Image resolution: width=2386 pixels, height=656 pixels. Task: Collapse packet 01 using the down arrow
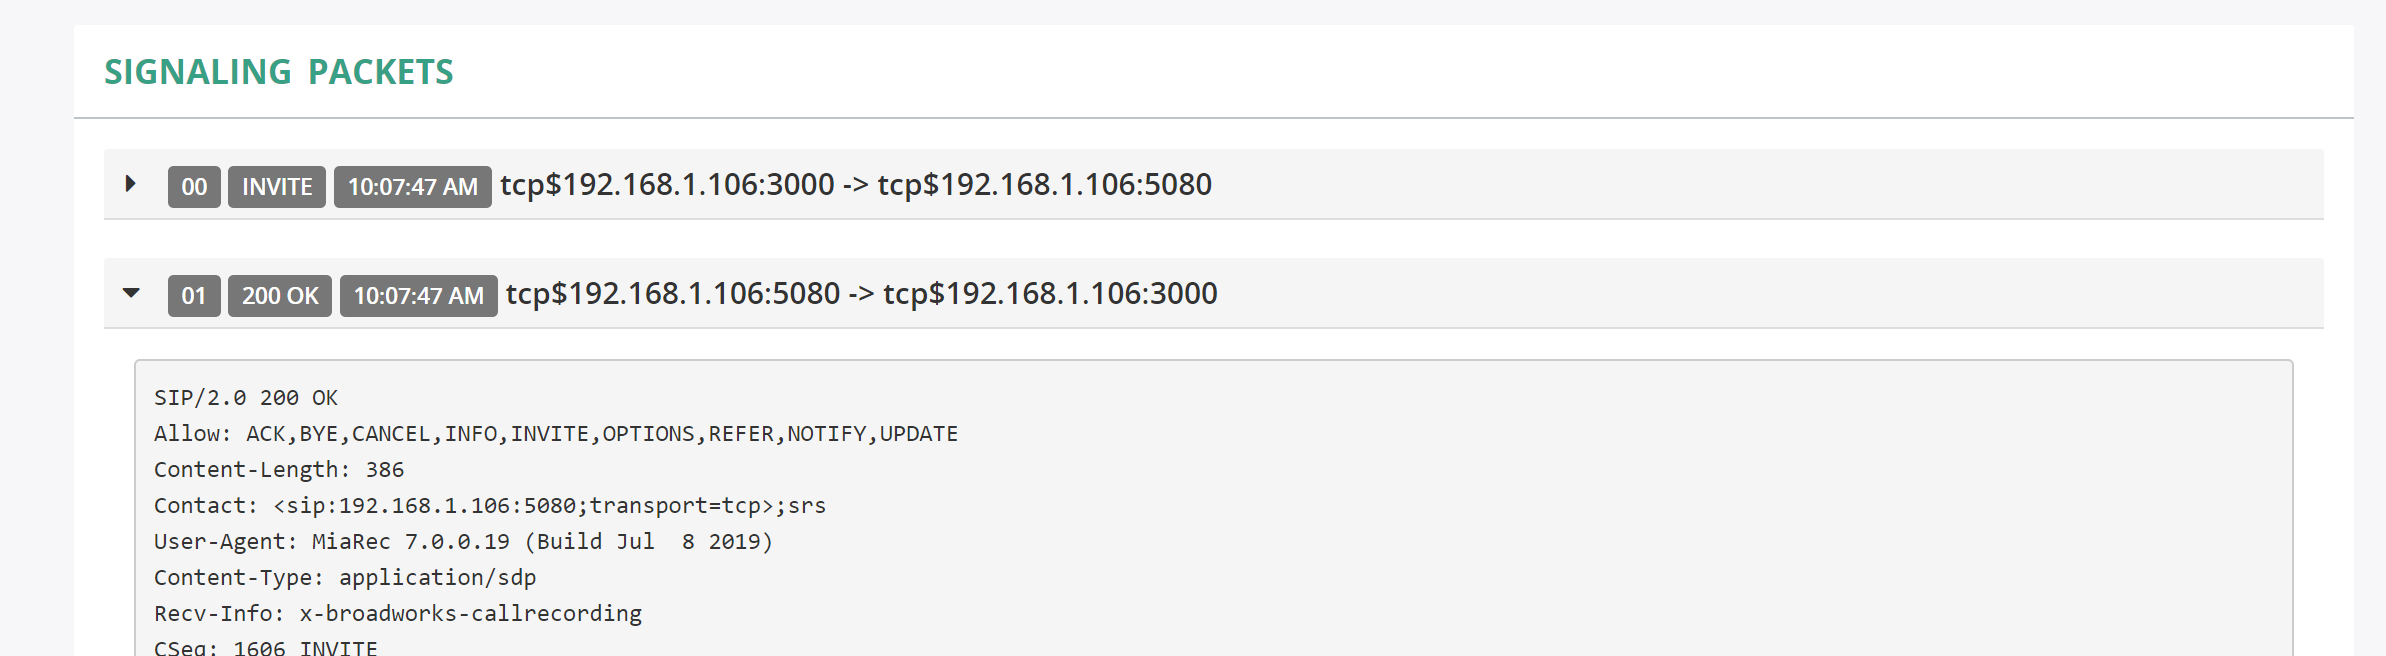click(131, 293)
